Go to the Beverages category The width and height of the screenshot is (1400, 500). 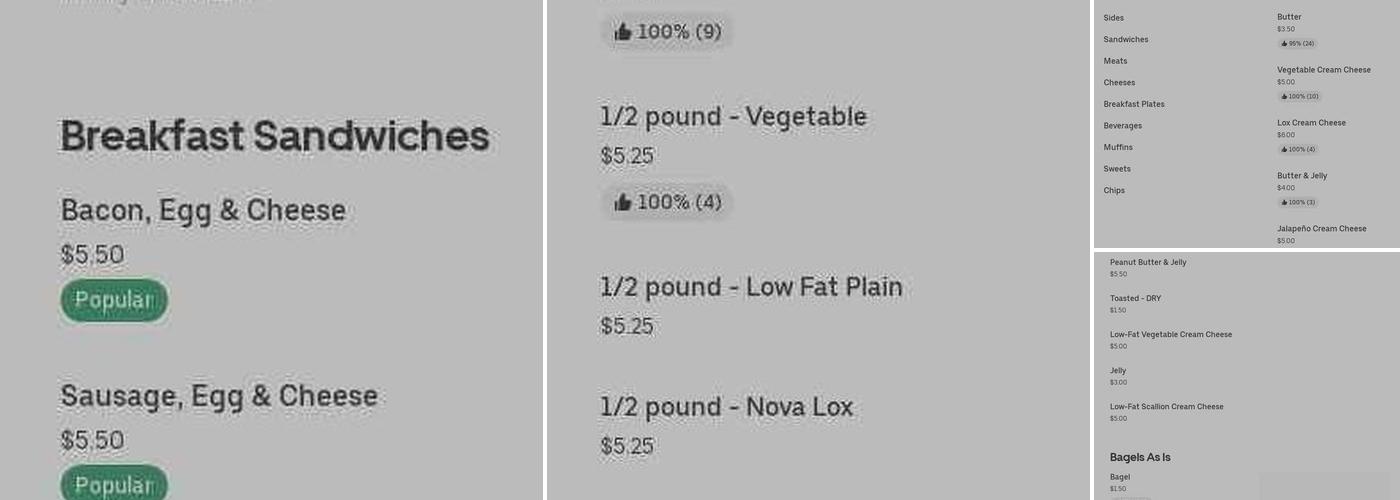click(x=1122, y=126)
